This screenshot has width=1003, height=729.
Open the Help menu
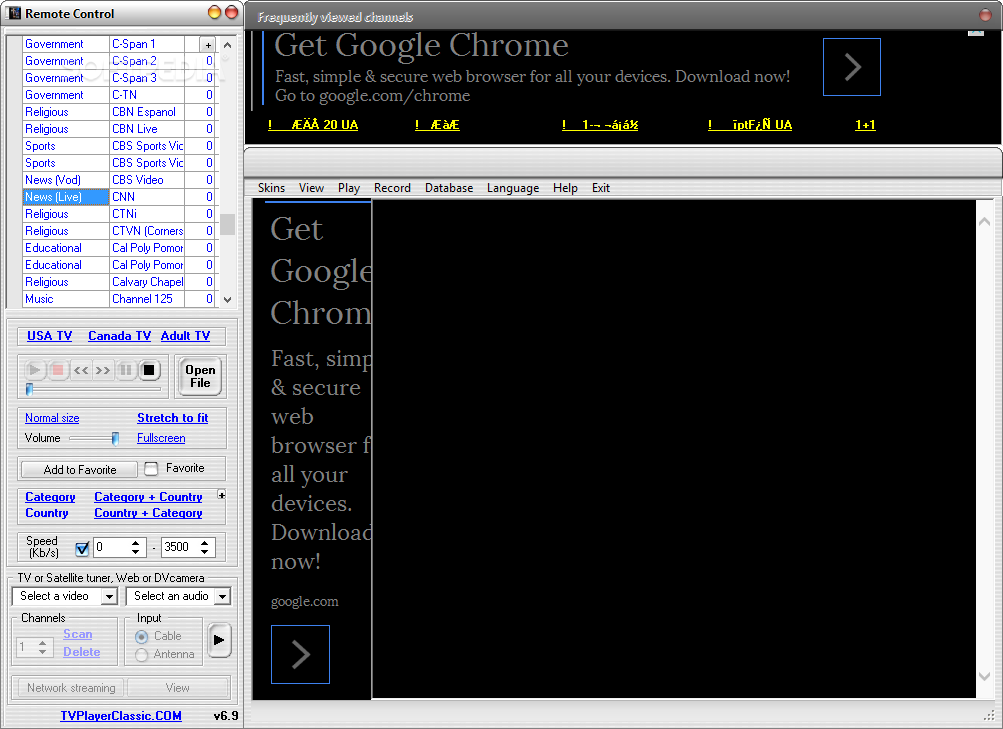[x=565, y=188]
